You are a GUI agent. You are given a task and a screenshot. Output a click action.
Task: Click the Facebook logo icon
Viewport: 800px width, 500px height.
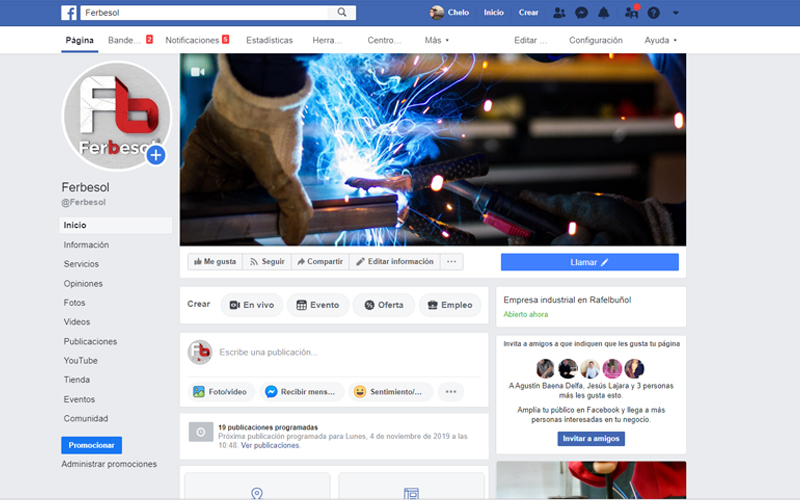point(69,13)
